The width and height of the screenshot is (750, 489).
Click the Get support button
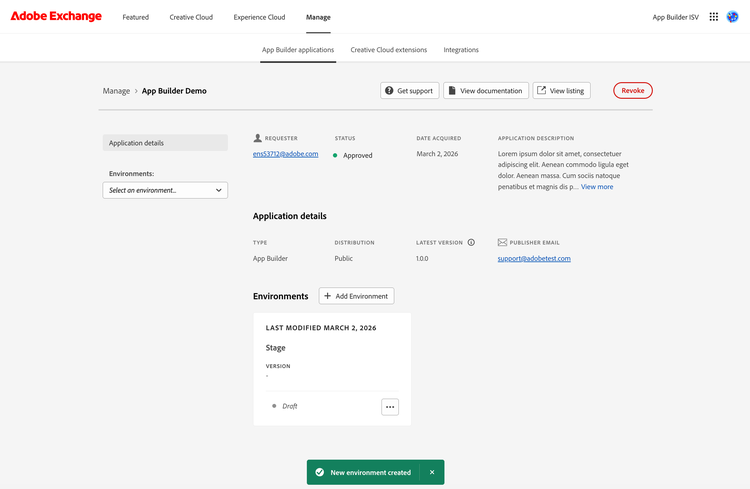pyautogui.click(x=409, y=90)
